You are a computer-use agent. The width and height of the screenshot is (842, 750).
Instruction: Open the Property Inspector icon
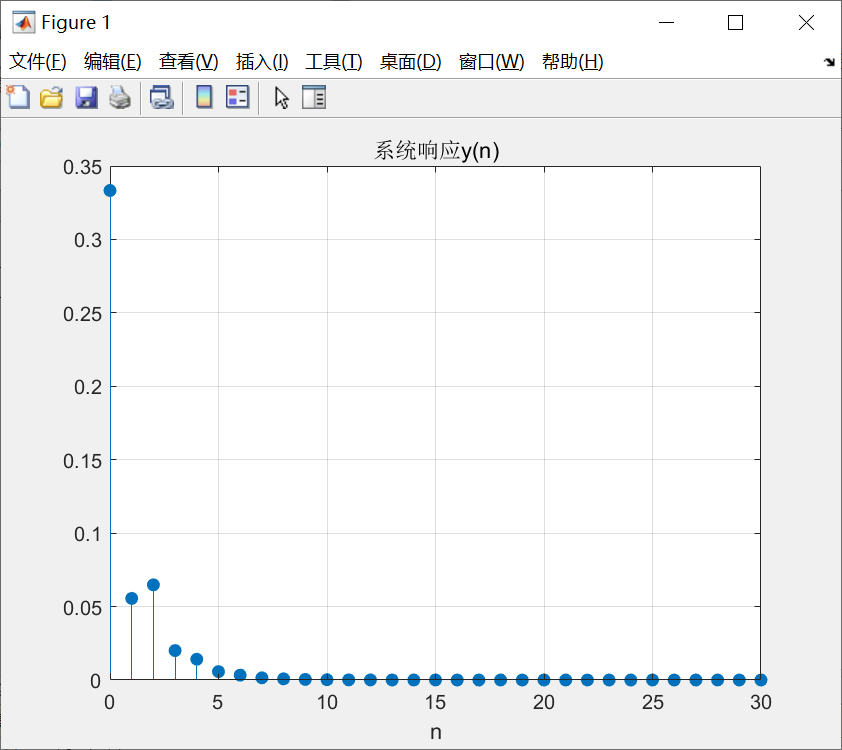click(x=314, y=98)
